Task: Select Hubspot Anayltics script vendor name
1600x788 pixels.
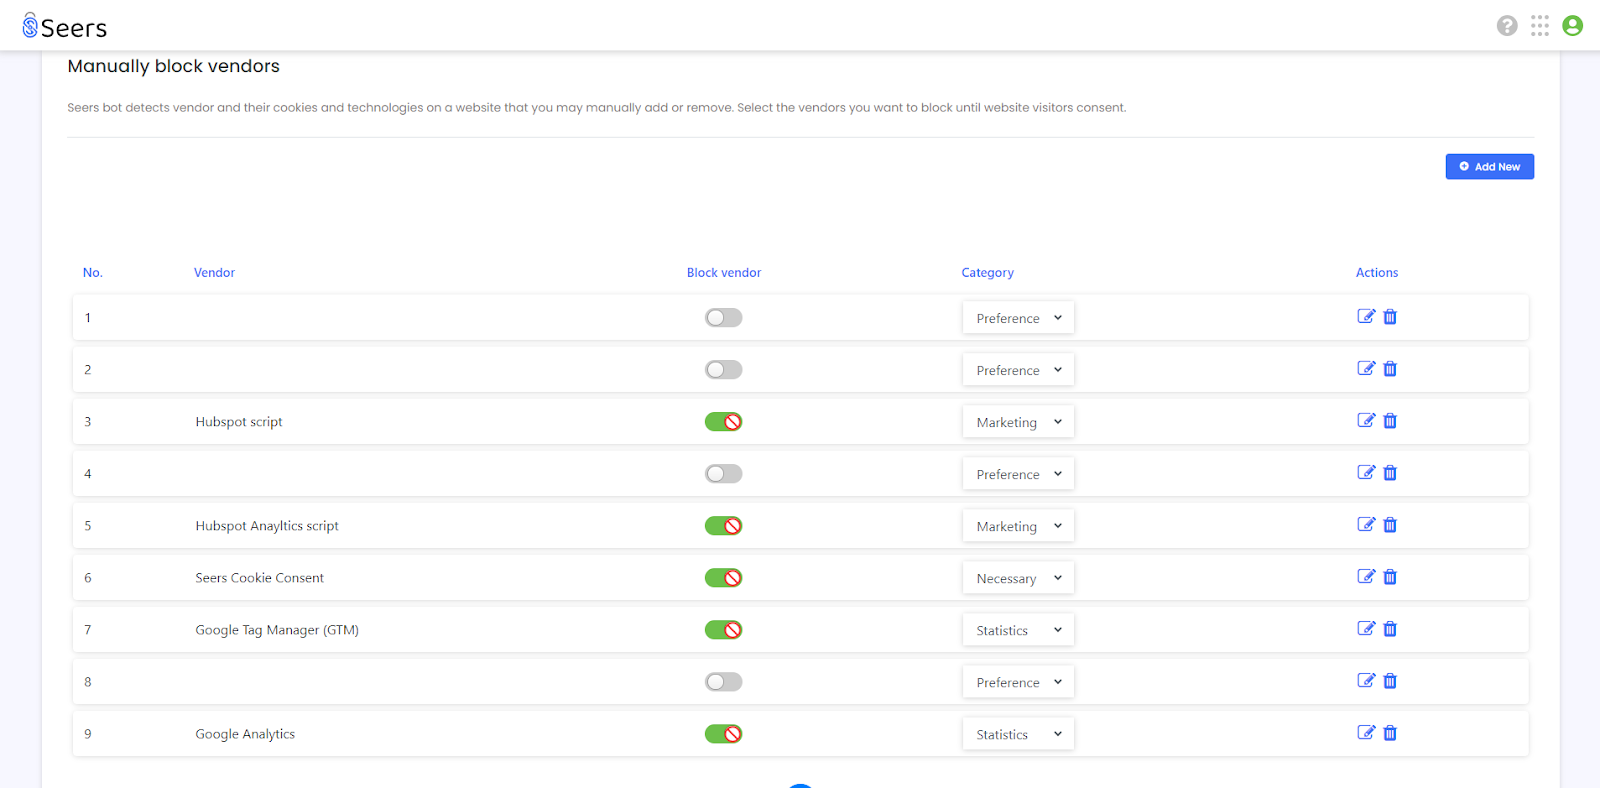Action: [267, 526]
